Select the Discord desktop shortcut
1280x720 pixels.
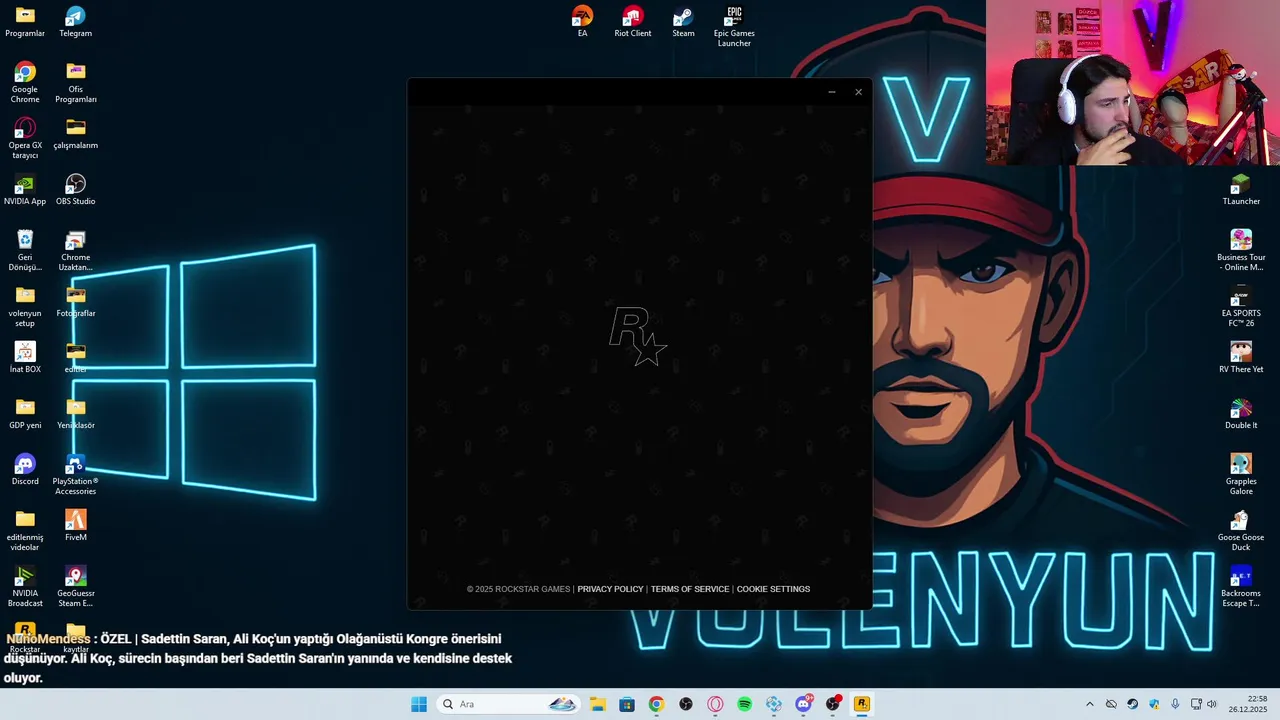(x=25, y=469)
